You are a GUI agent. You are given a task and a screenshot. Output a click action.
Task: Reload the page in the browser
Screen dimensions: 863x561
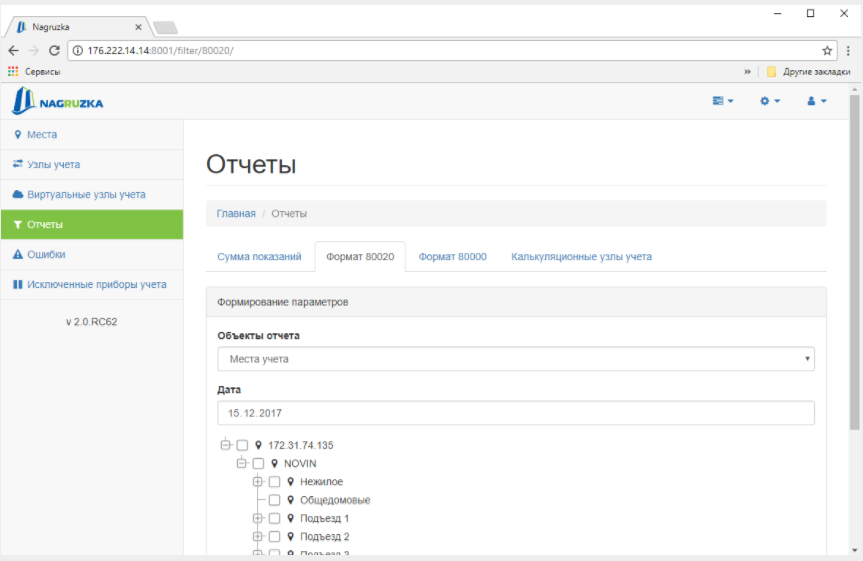(54, 51)
